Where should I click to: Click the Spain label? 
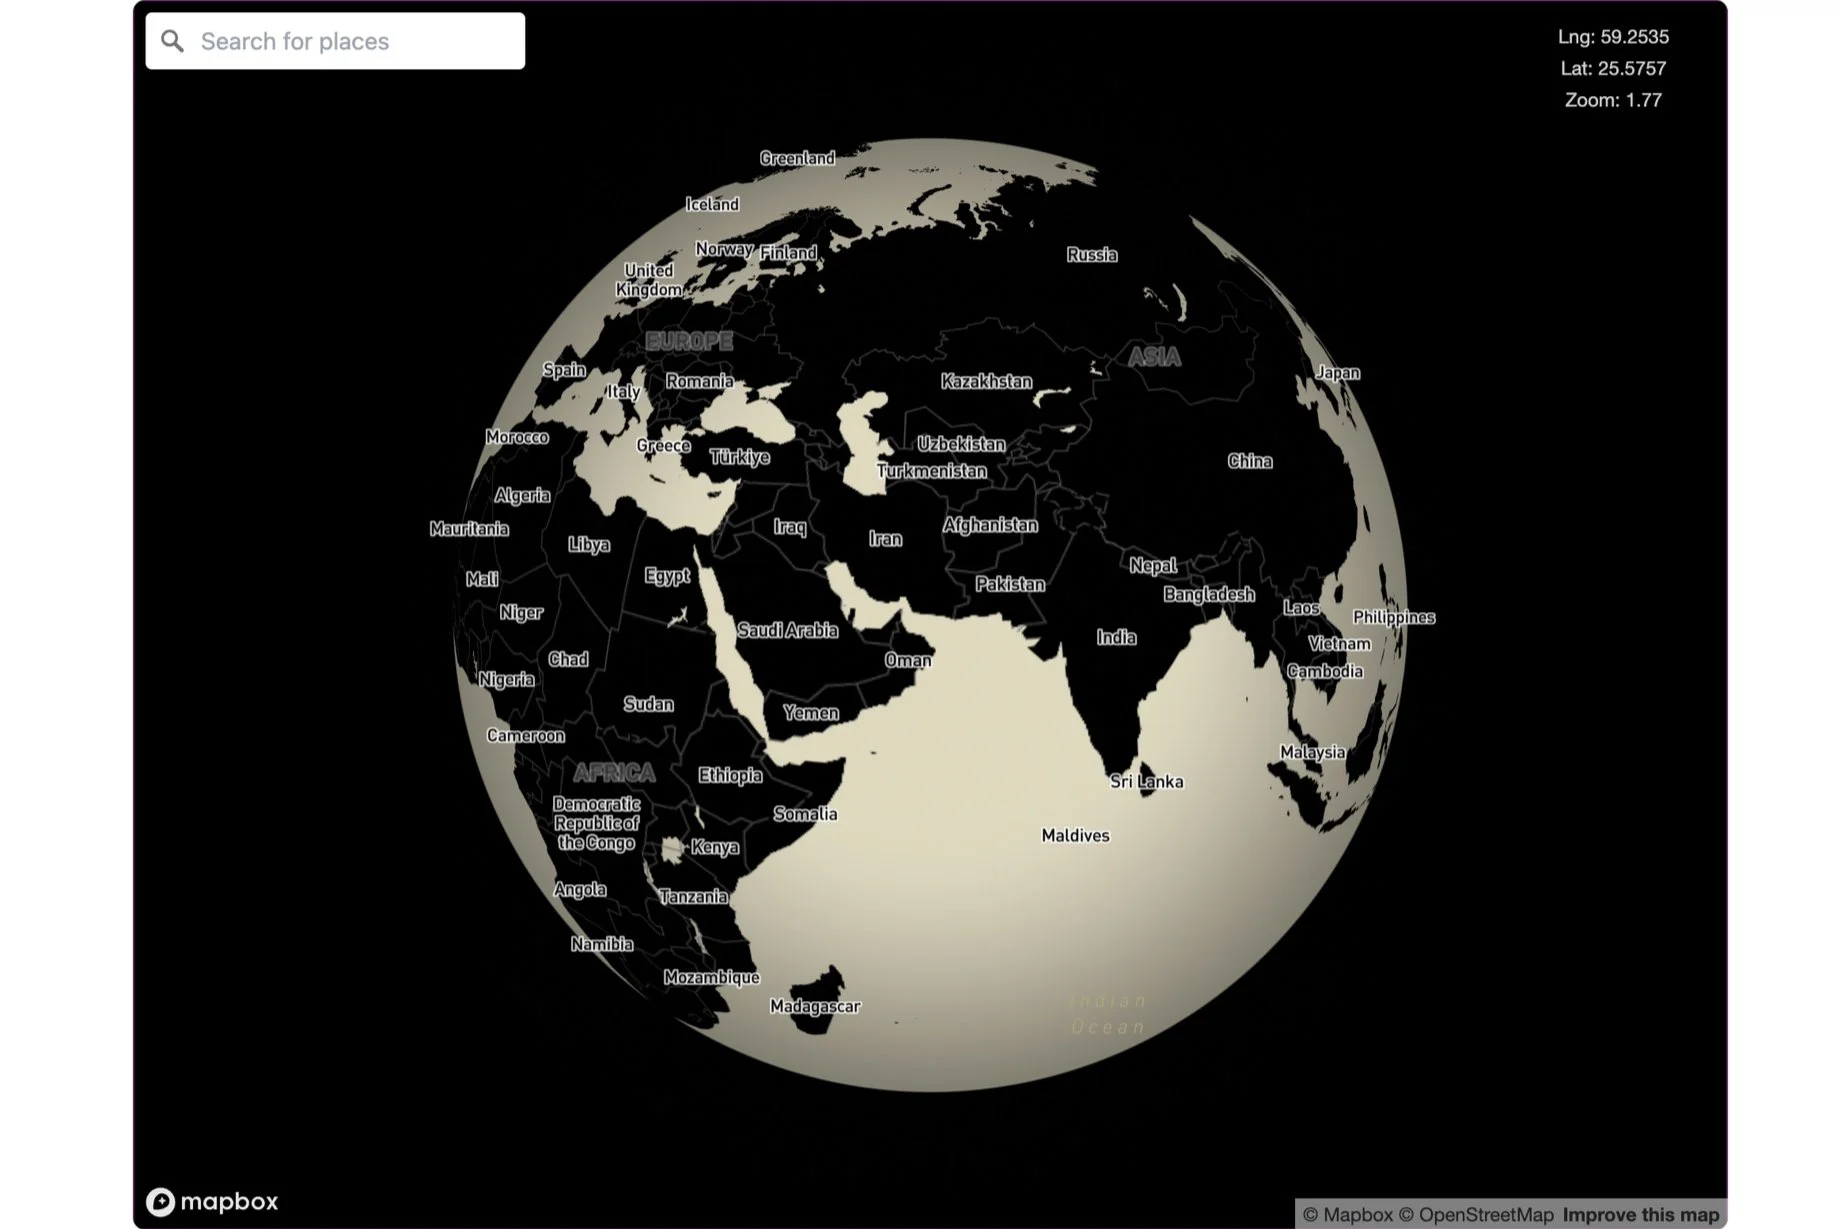[564, 370]
